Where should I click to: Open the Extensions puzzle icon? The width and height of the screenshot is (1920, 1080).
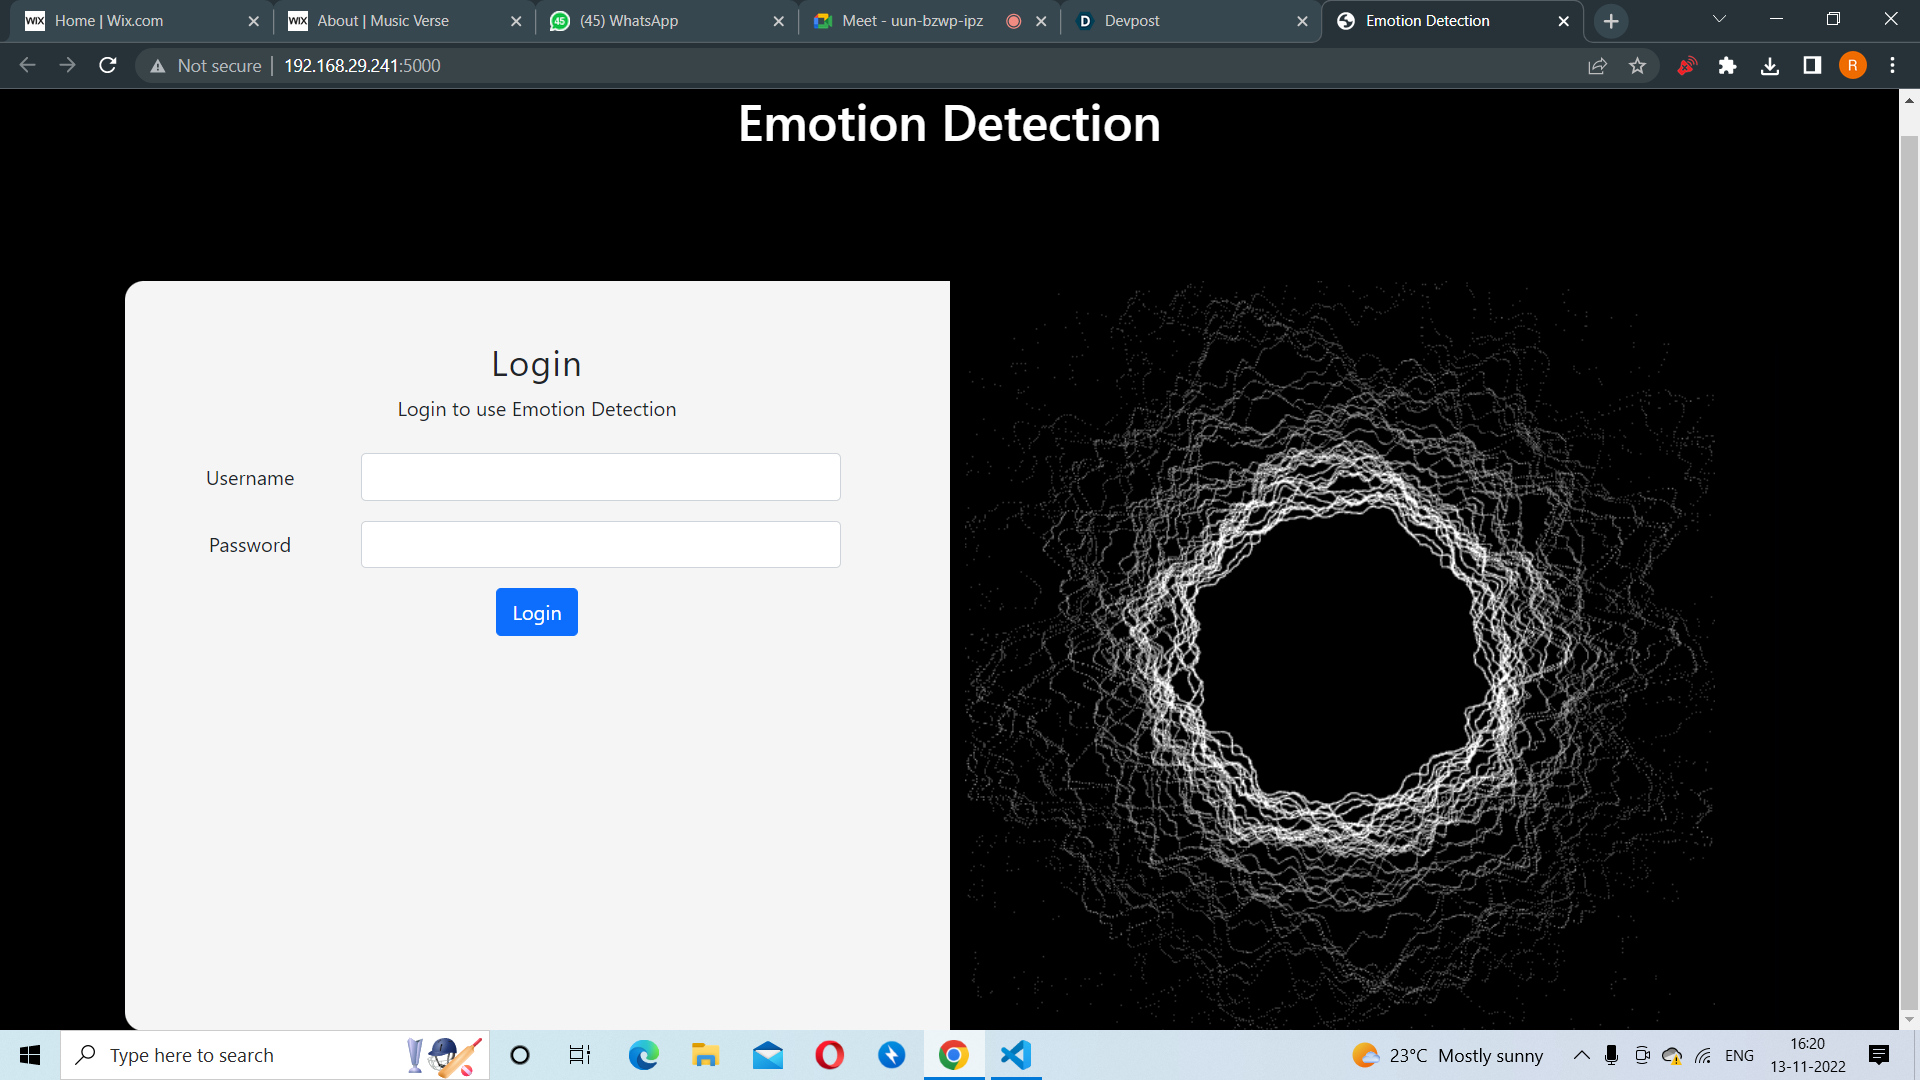[x=1727, y=66]
